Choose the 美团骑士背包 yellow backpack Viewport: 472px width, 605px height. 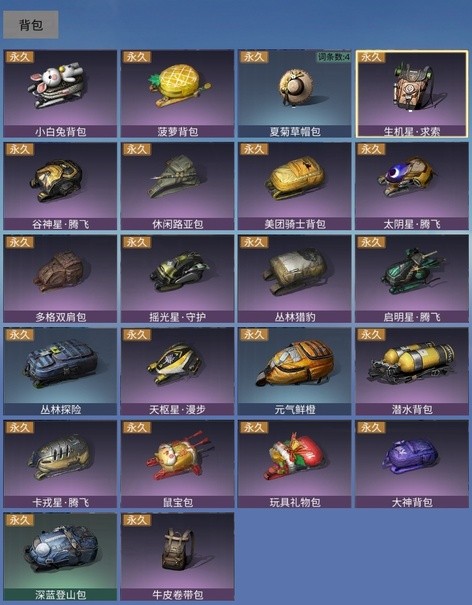295,186
